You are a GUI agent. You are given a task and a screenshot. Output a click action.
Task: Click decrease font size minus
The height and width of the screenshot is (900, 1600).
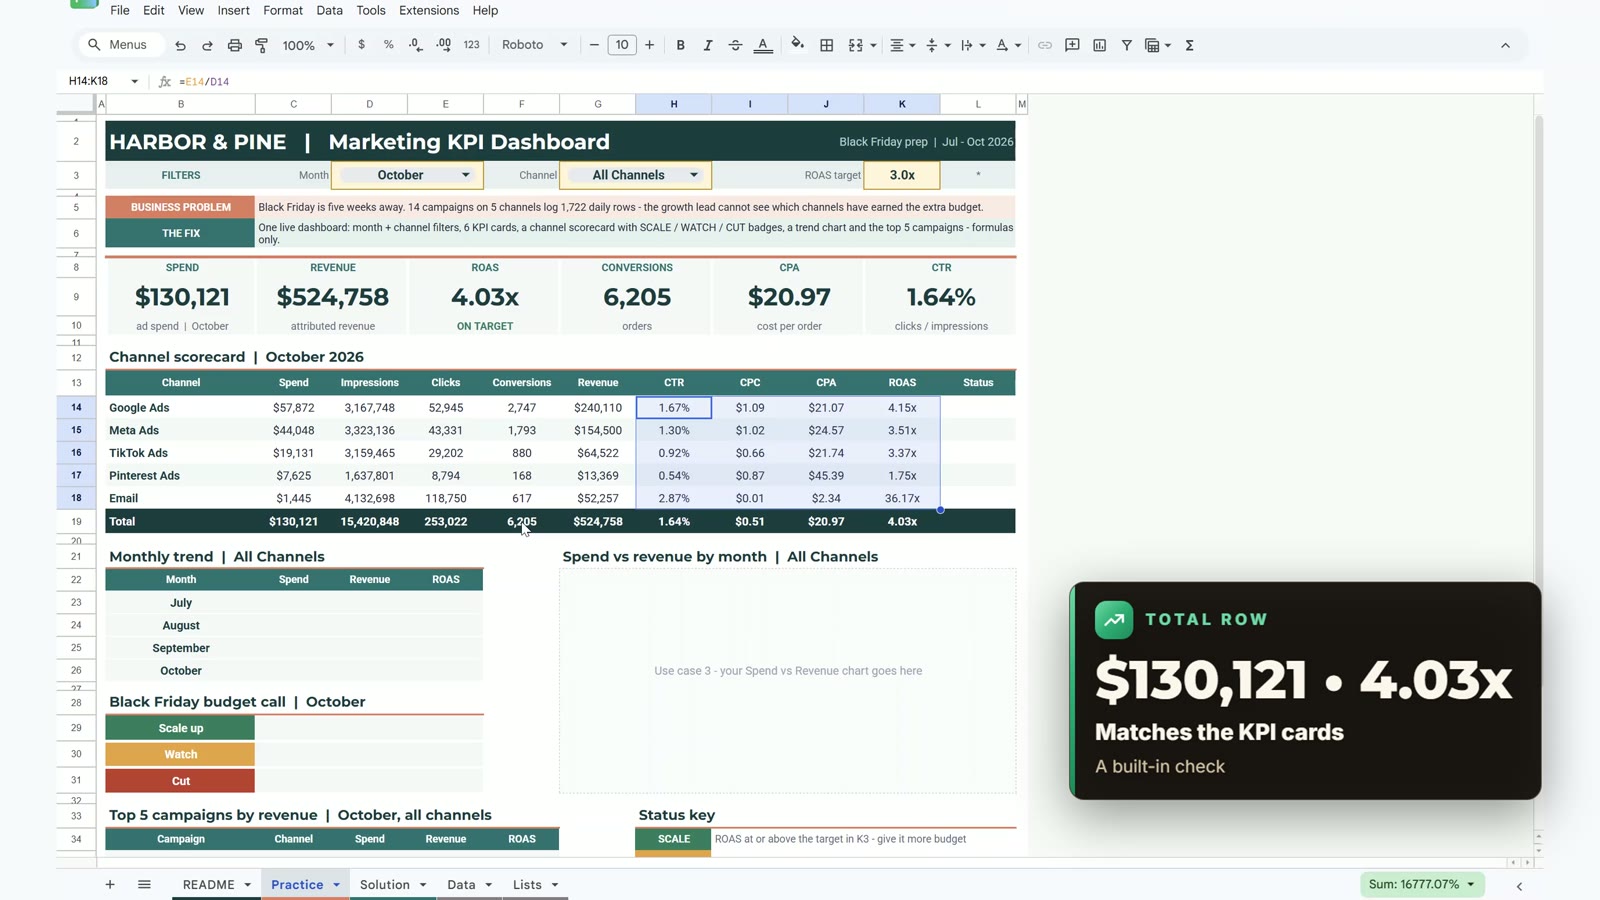[594, 45]
